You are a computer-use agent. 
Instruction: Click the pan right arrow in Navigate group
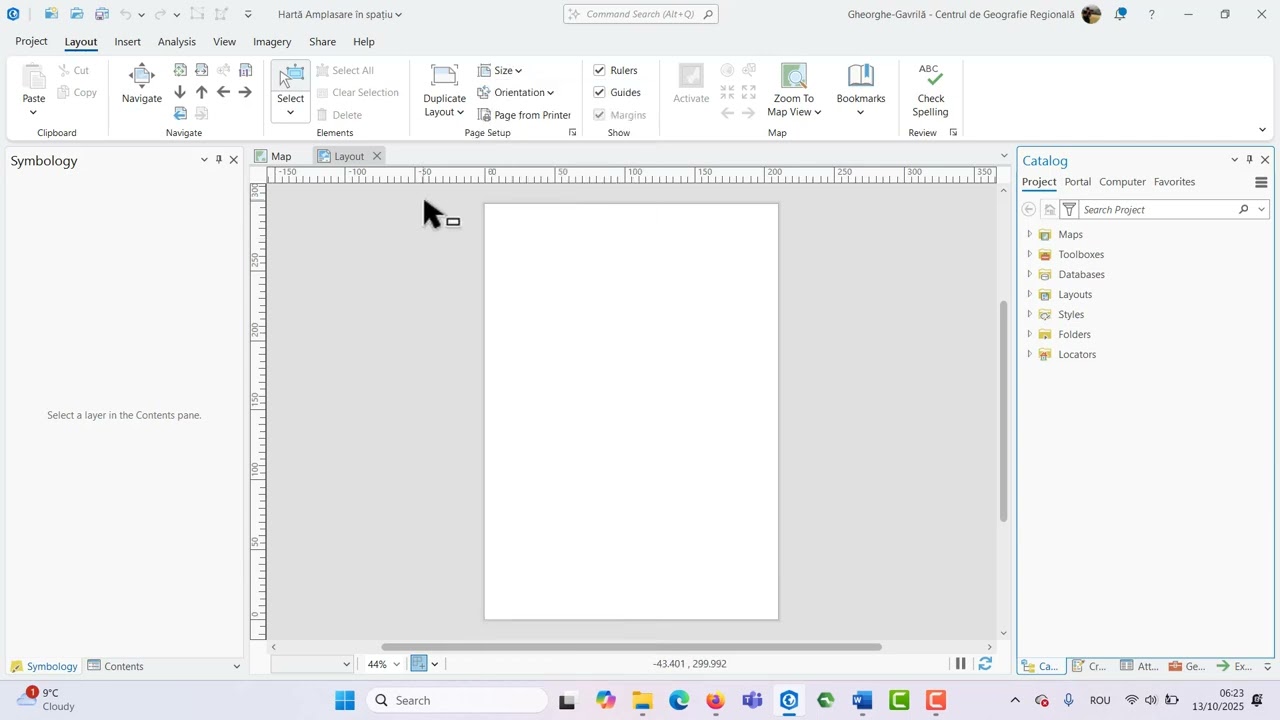pyautogui.click(x=245, y=92)
